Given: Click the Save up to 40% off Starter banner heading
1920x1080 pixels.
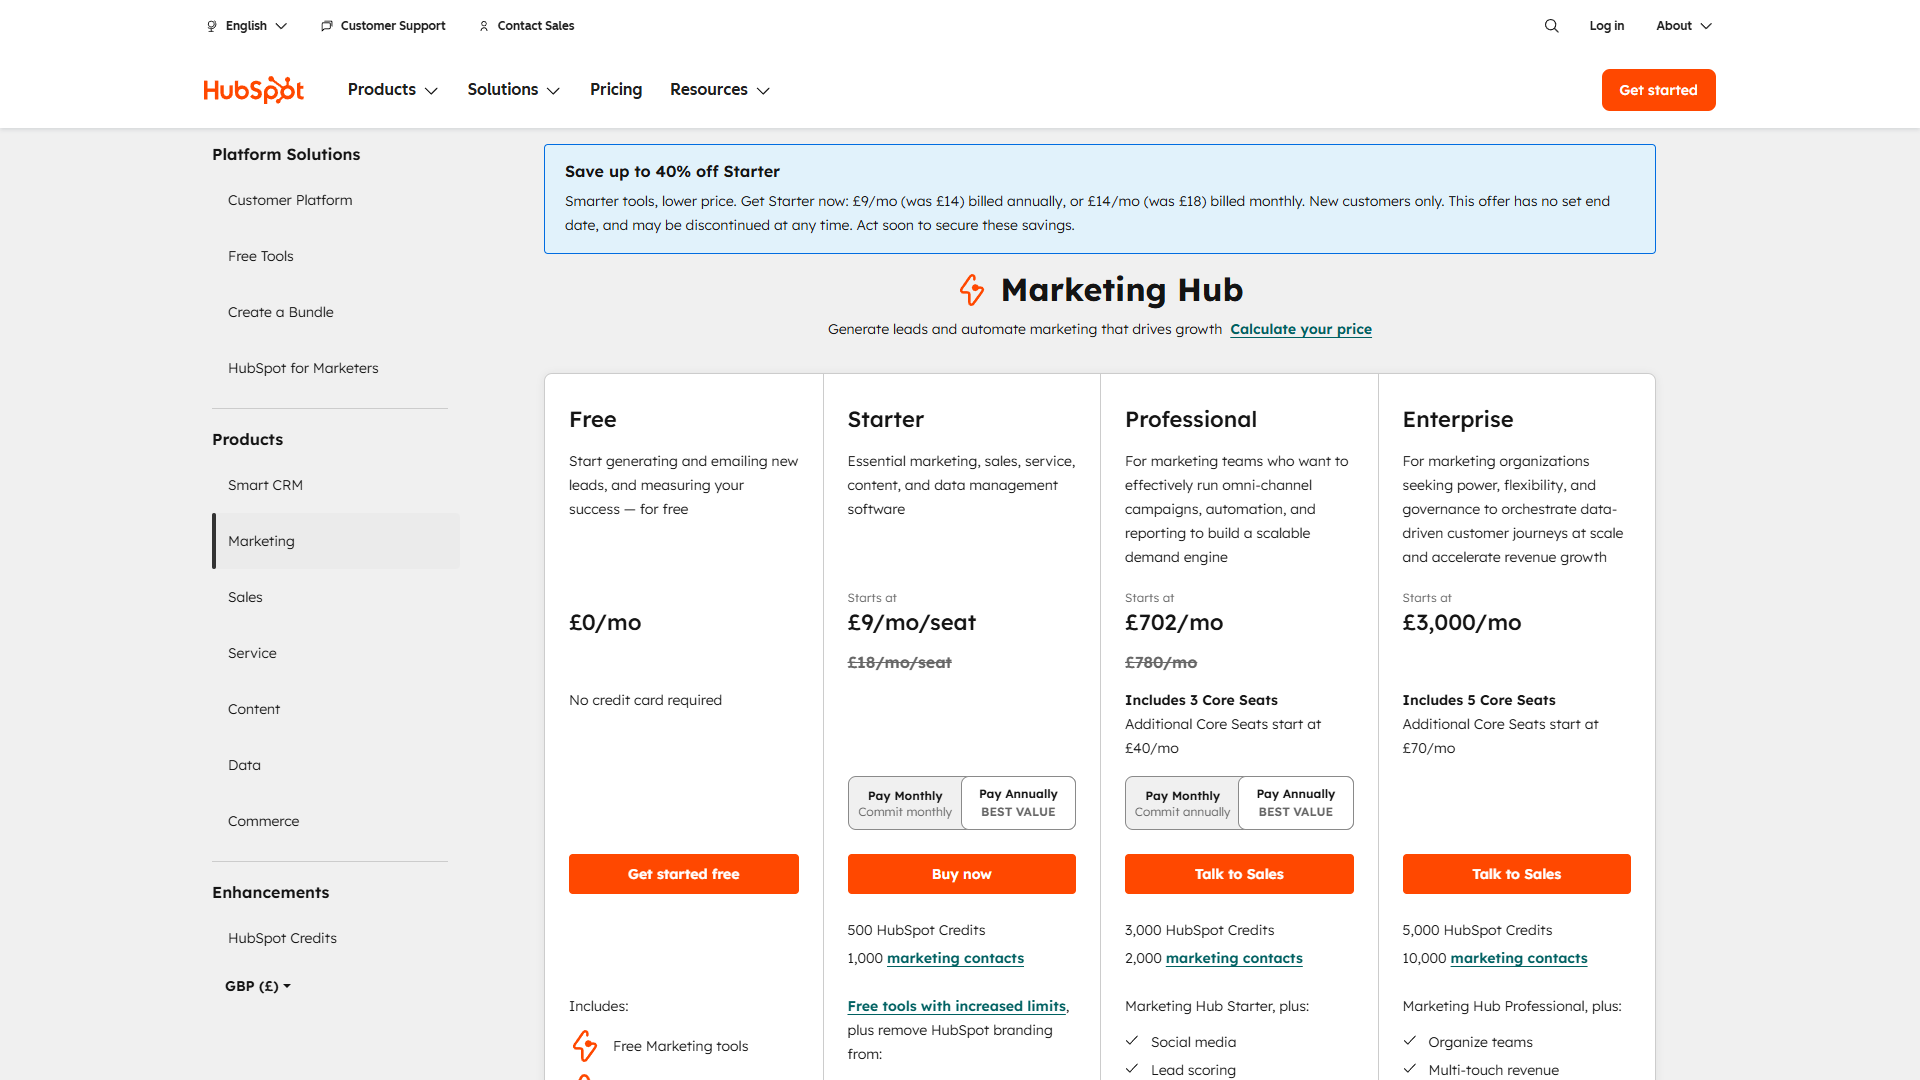Looking at the screenshot, I should pos(672,172).
